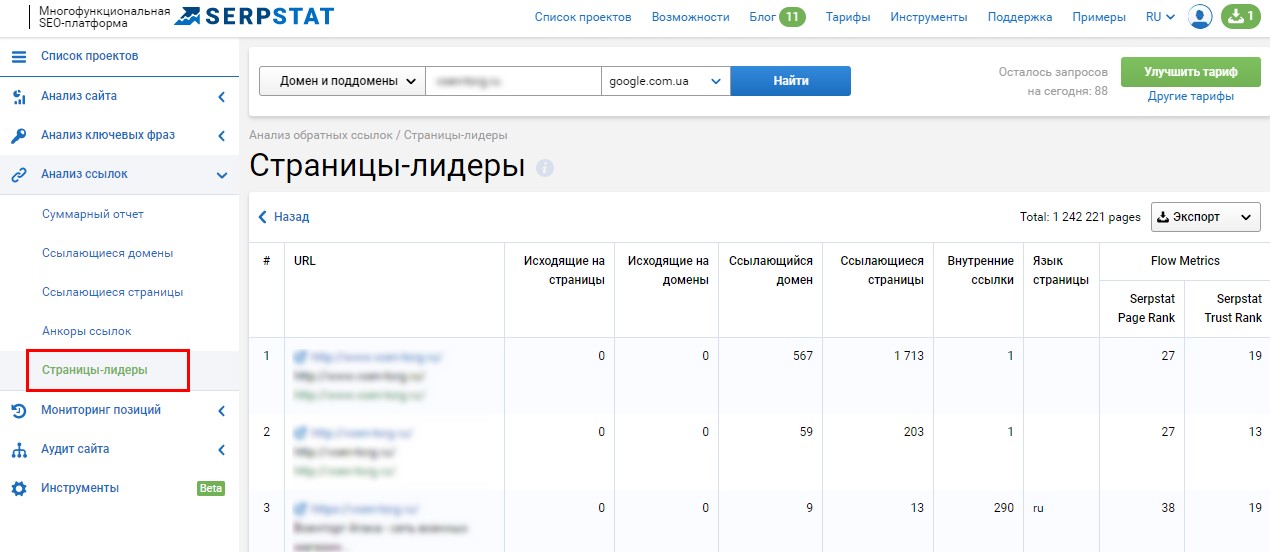The image size is (1270, 552).
Task: Click the ru language cell in row 3
Action: pos(1038,509)
